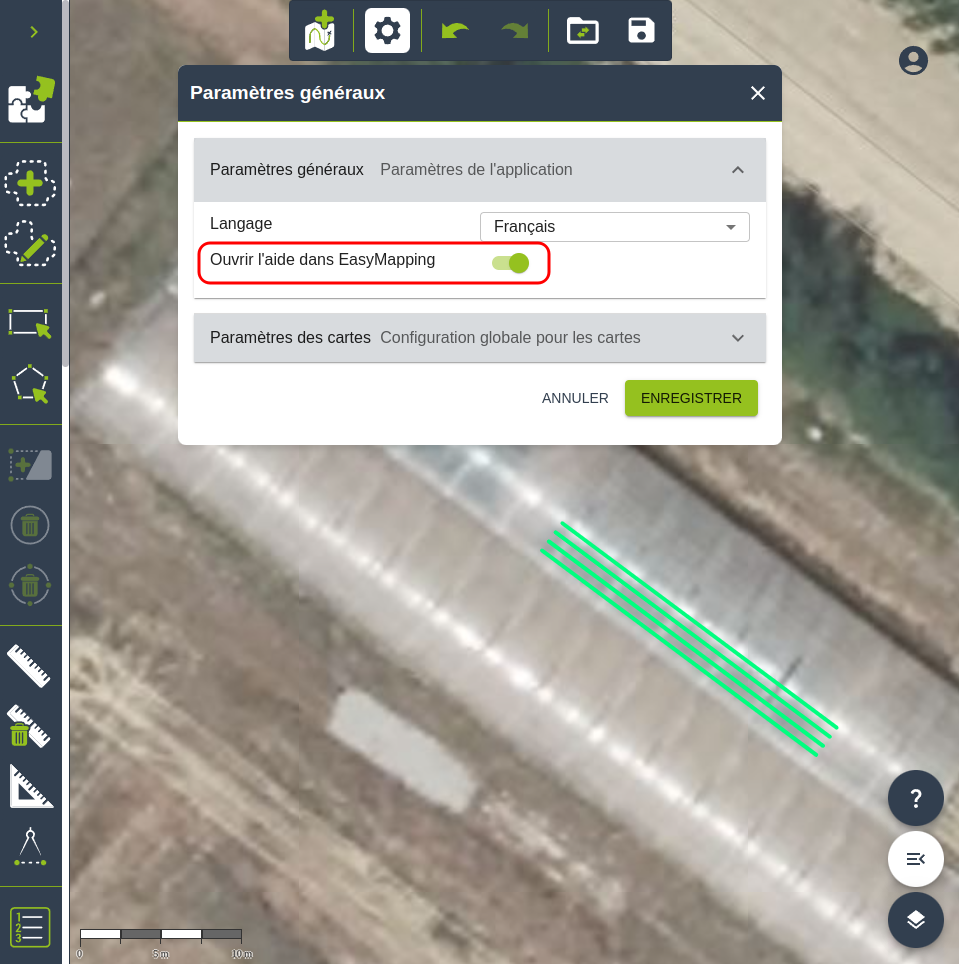
Task: Click the ANNULER button
Action: click(x=575, y=398)
